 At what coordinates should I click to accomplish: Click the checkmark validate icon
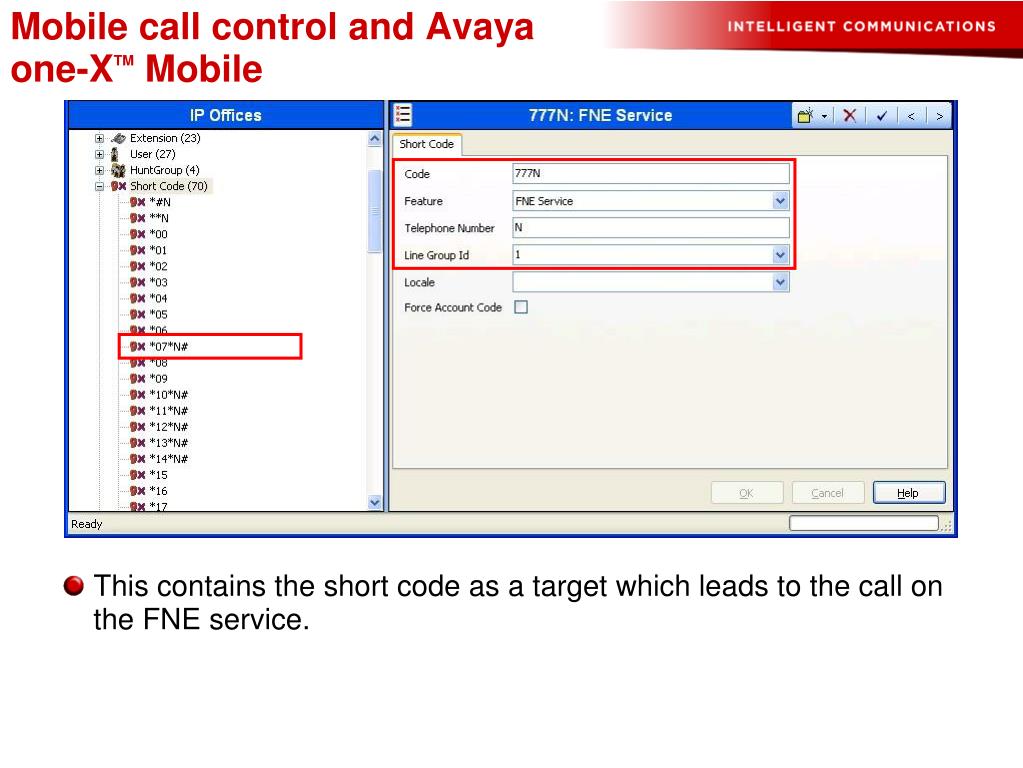[882, 116]
